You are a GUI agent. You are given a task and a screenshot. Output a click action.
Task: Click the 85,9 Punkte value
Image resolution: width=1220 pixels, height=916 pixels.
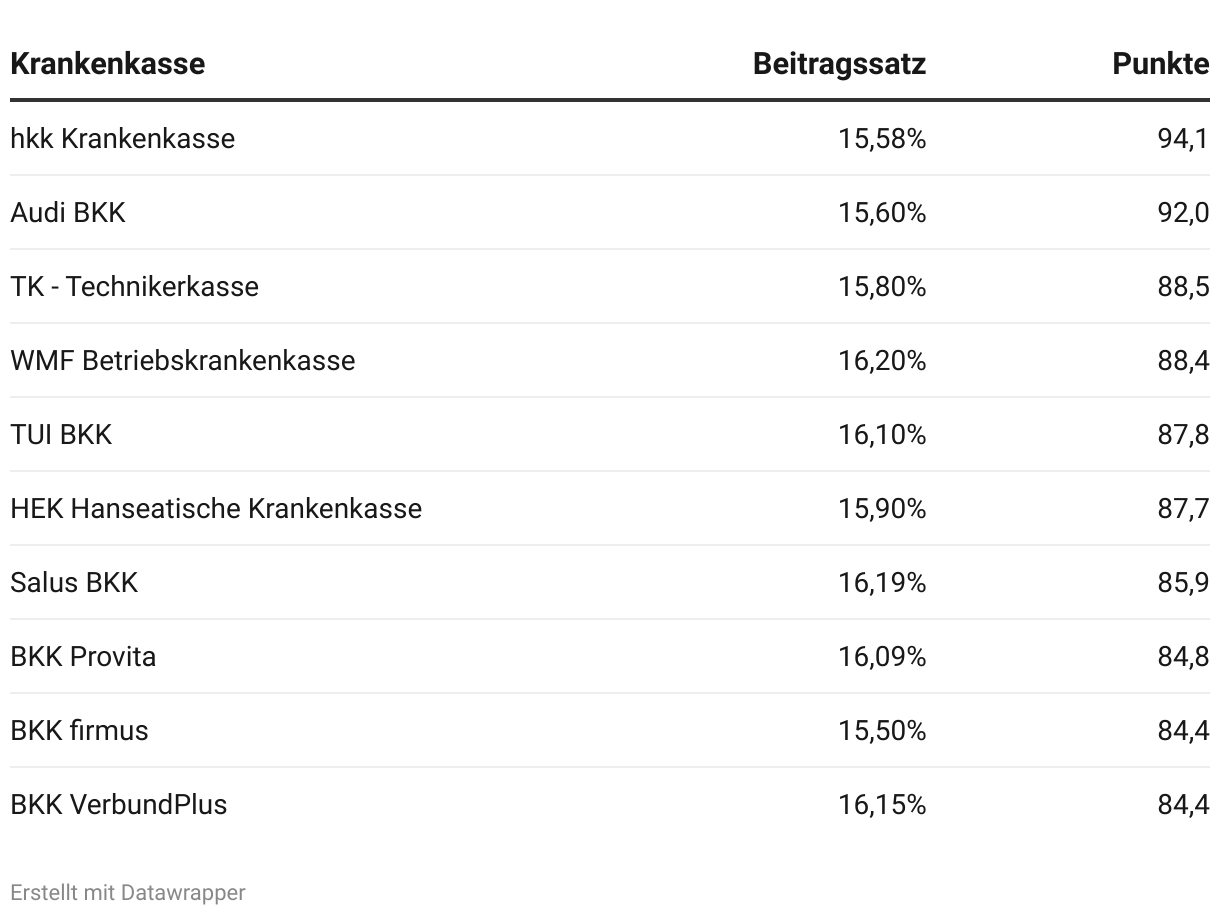pyautogui.click(x=1183, y=582)
